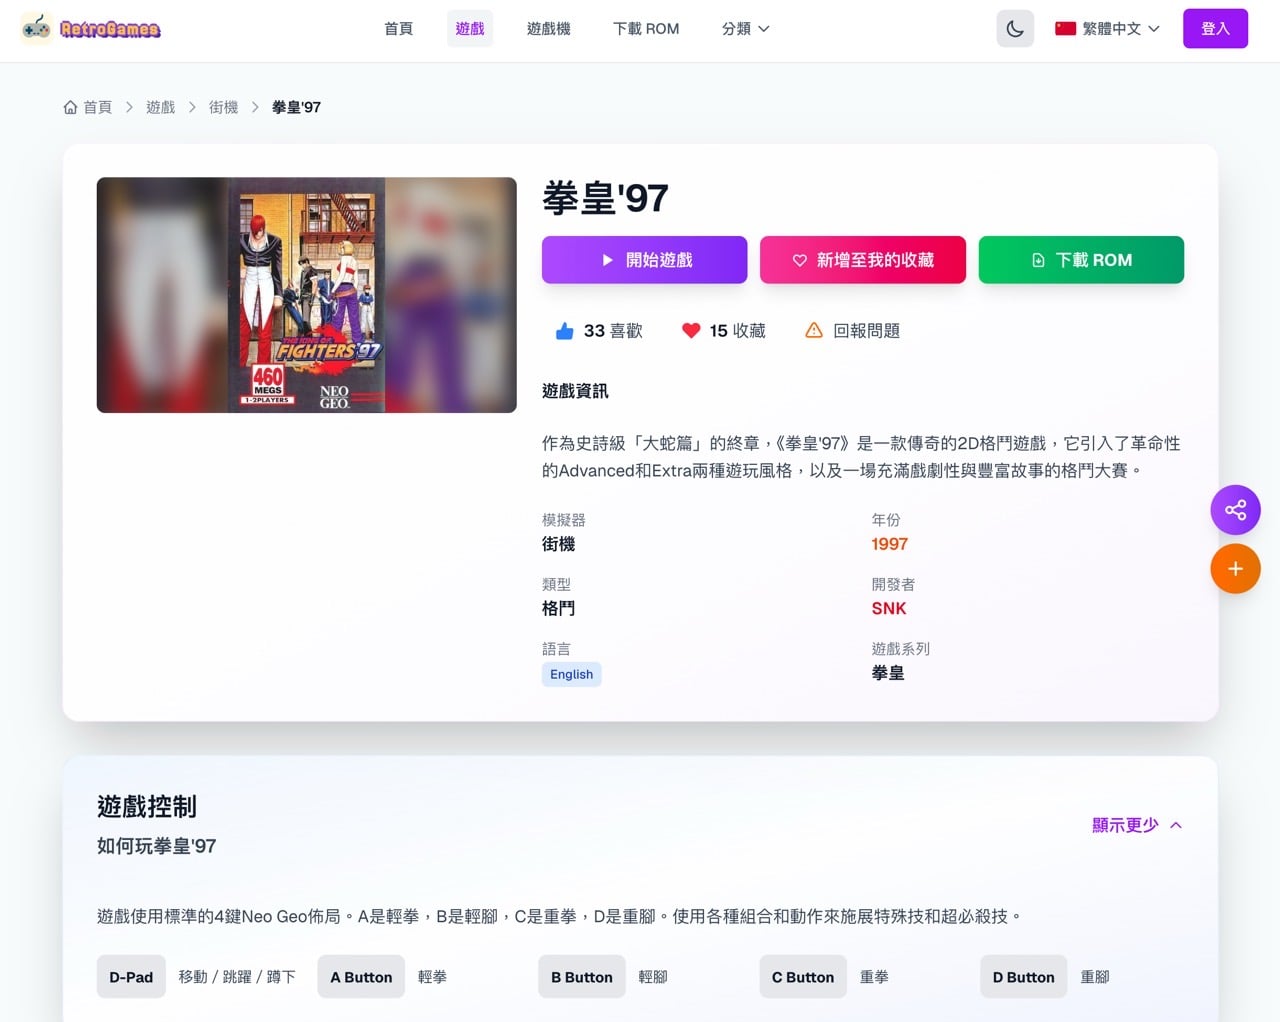
Task: Click the 拳皇 game series value
Action: coord(888,673)
